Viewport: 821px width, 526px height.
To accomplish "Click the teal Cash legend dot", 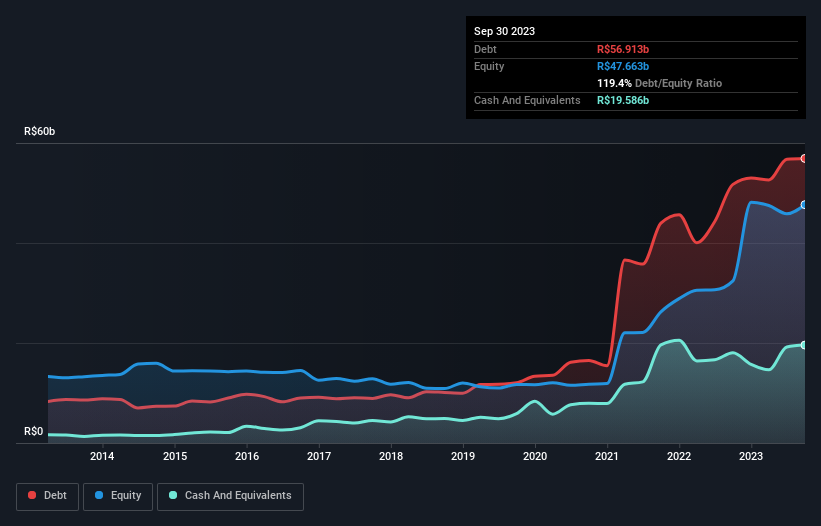I will click(x=173, y=495).
